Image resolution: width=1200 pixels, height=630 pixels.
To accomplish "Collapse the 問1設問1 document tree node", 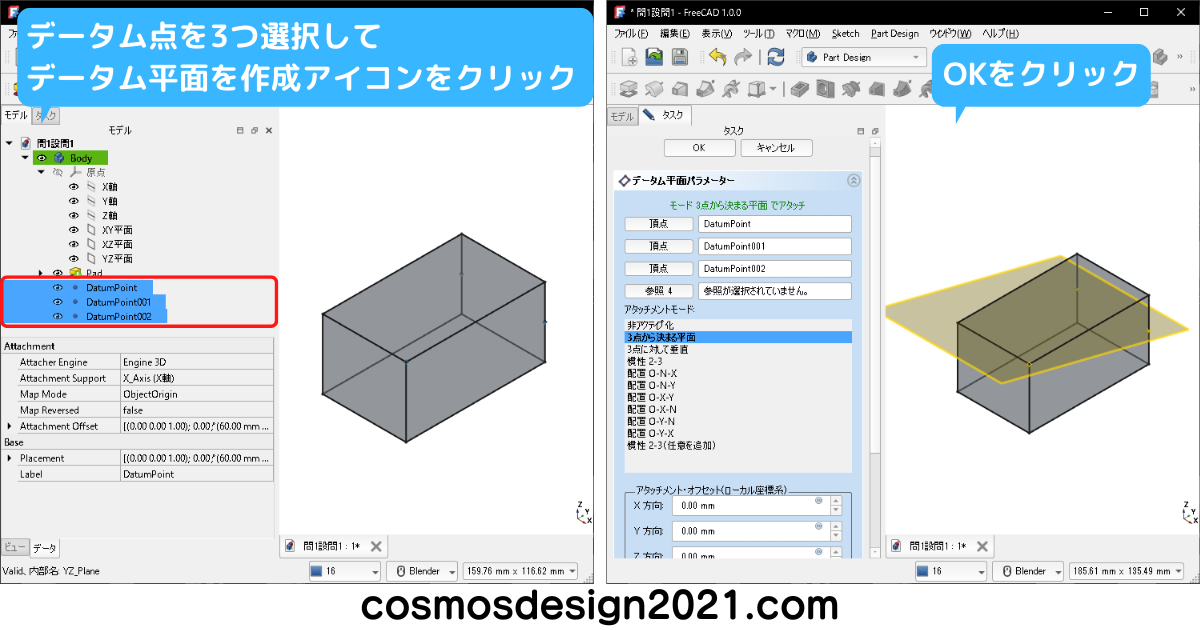I will coord(9,143).
